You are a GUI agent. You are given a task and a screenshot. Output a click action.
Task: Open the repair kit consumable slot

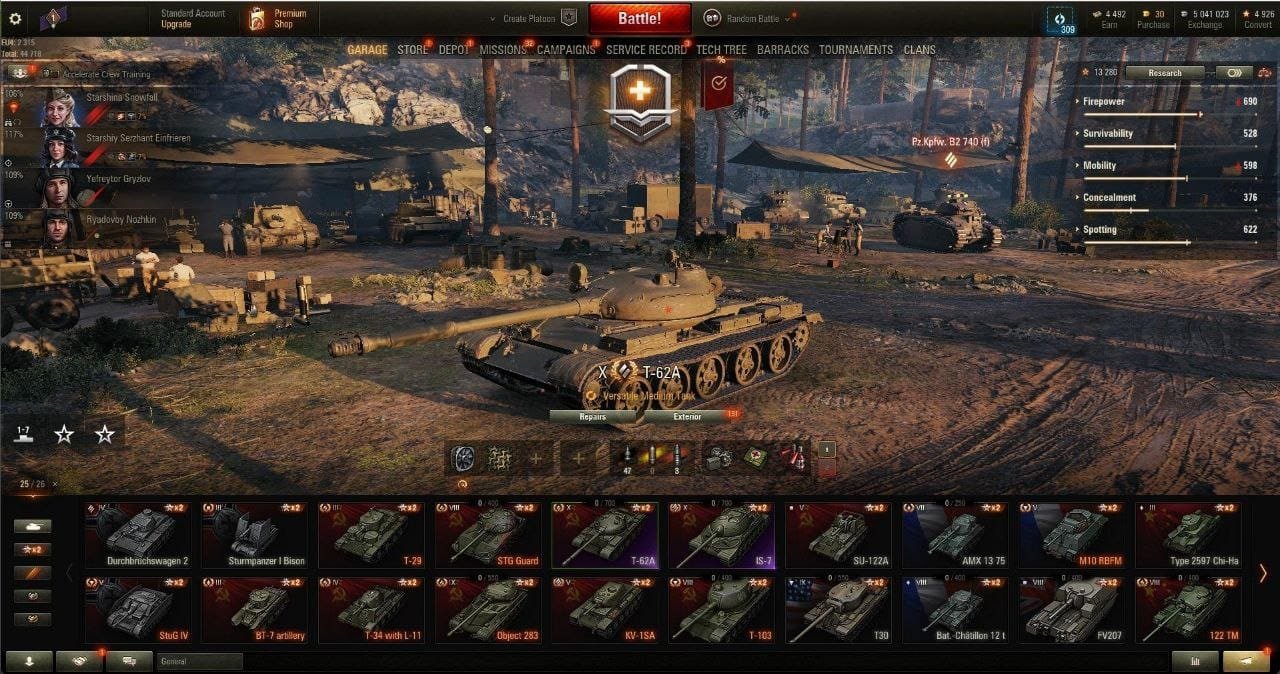pyautogui.click(x=718, y=458)
